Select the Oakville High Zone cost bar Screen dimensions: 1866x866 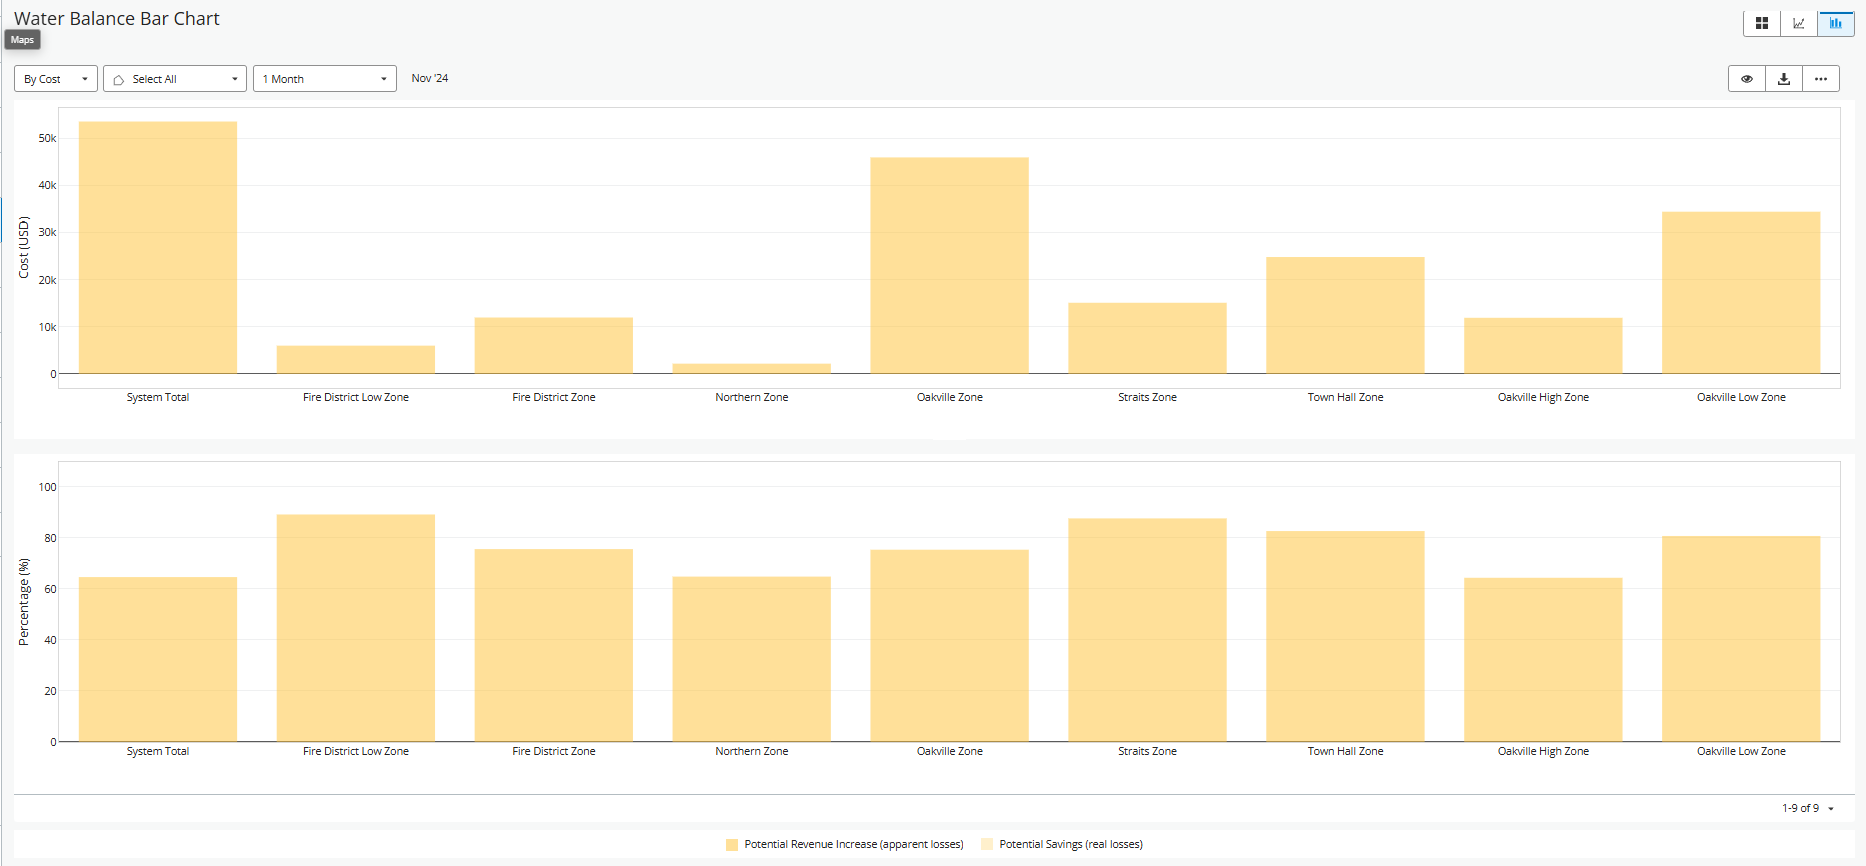click(1543, 346)
